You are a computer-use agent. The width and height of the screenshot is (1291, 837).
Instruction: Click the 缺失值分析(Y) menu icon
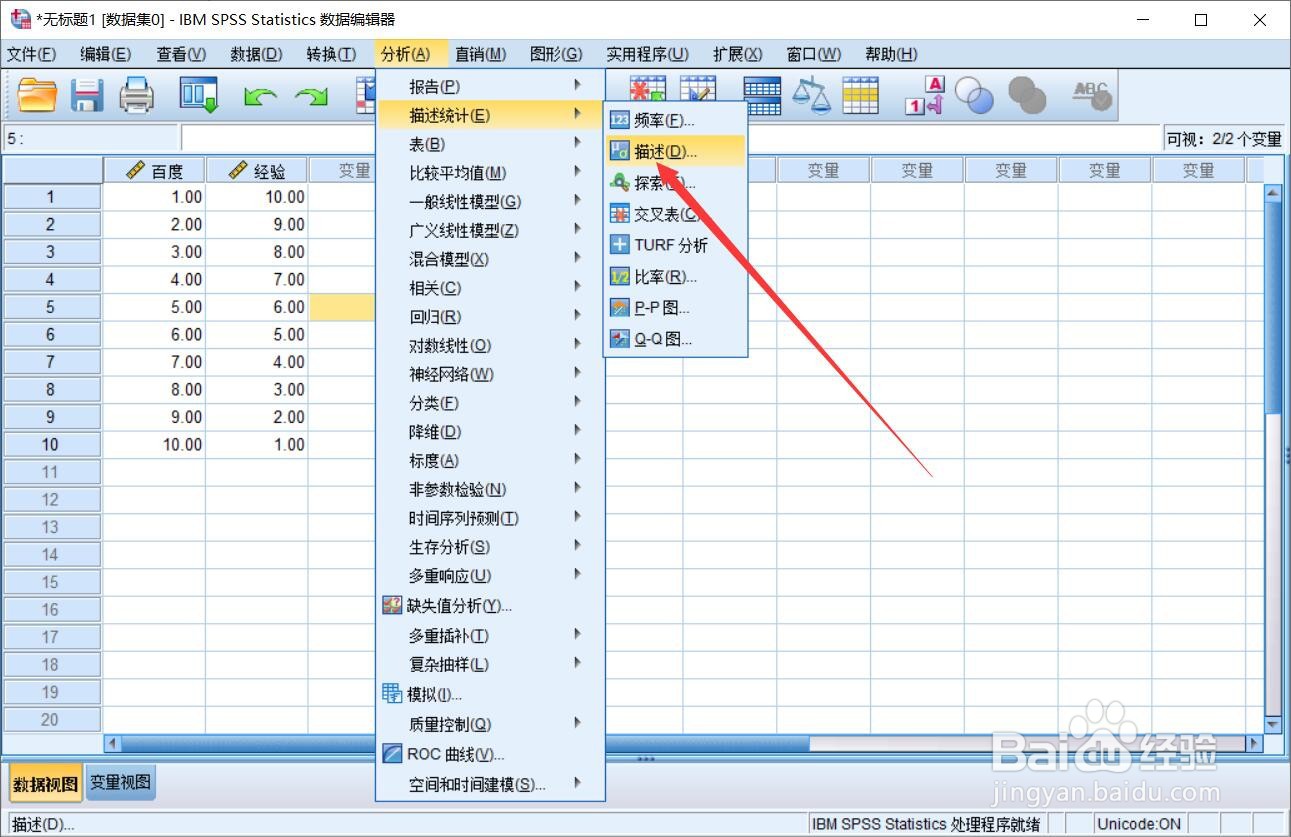pos(392,605)
